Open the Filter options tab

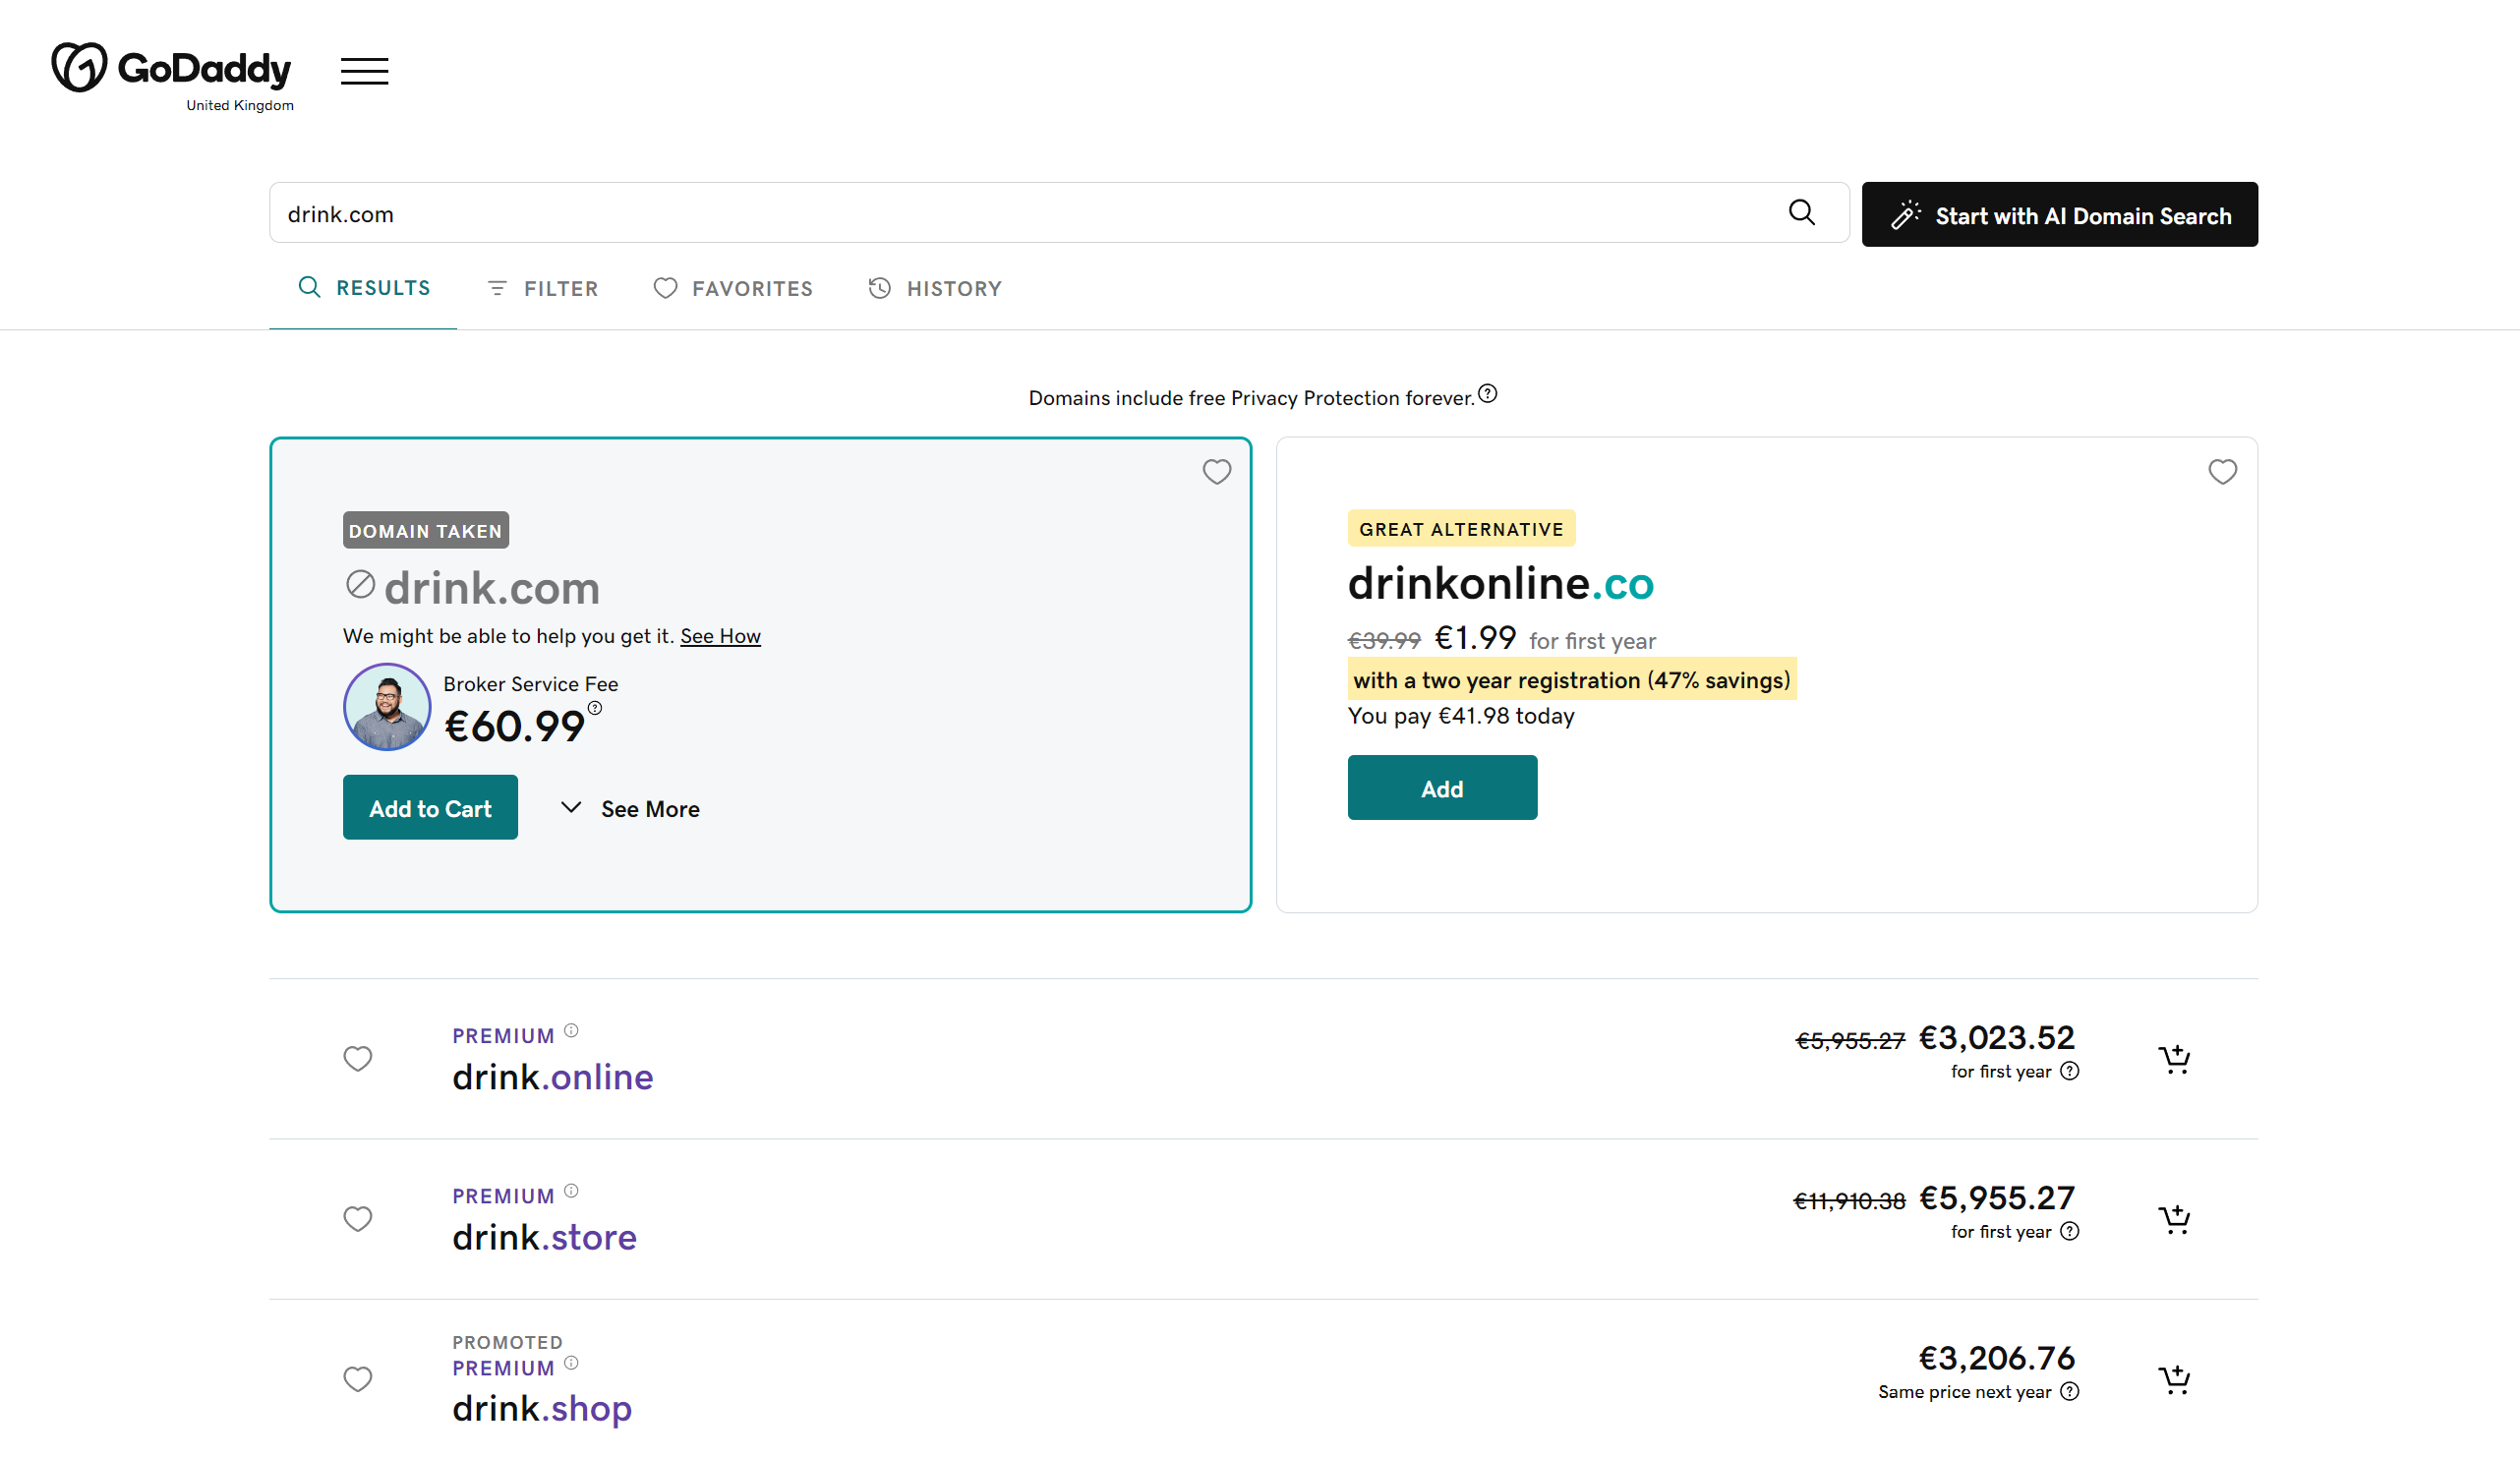(x=543, y=288)
